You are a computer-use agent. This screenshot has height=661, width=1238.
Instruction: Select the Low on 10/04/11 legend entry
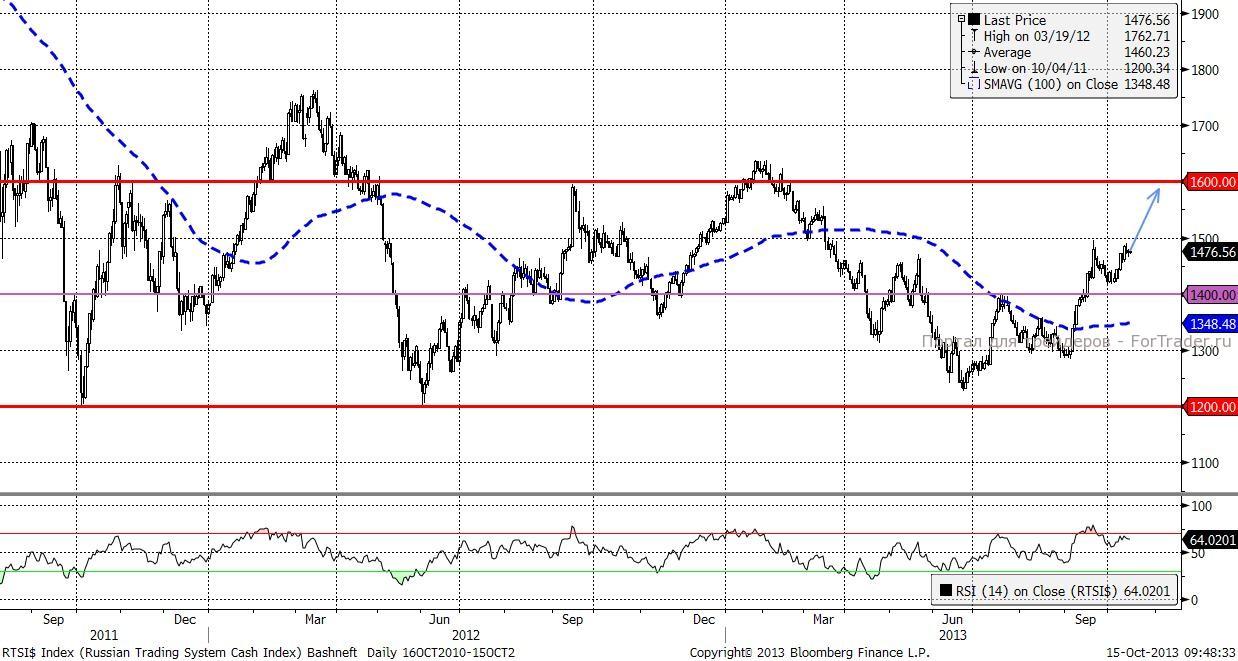[1035, 68]
